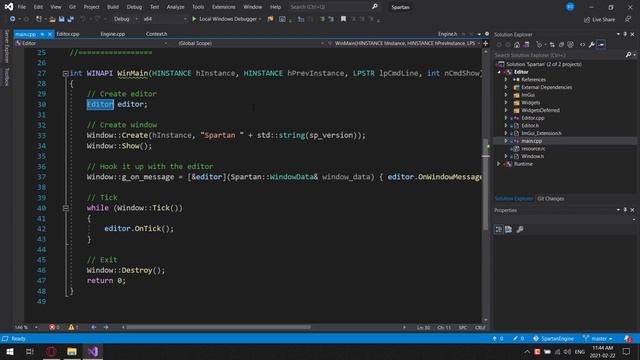Open the File menu

coord(22,7)
